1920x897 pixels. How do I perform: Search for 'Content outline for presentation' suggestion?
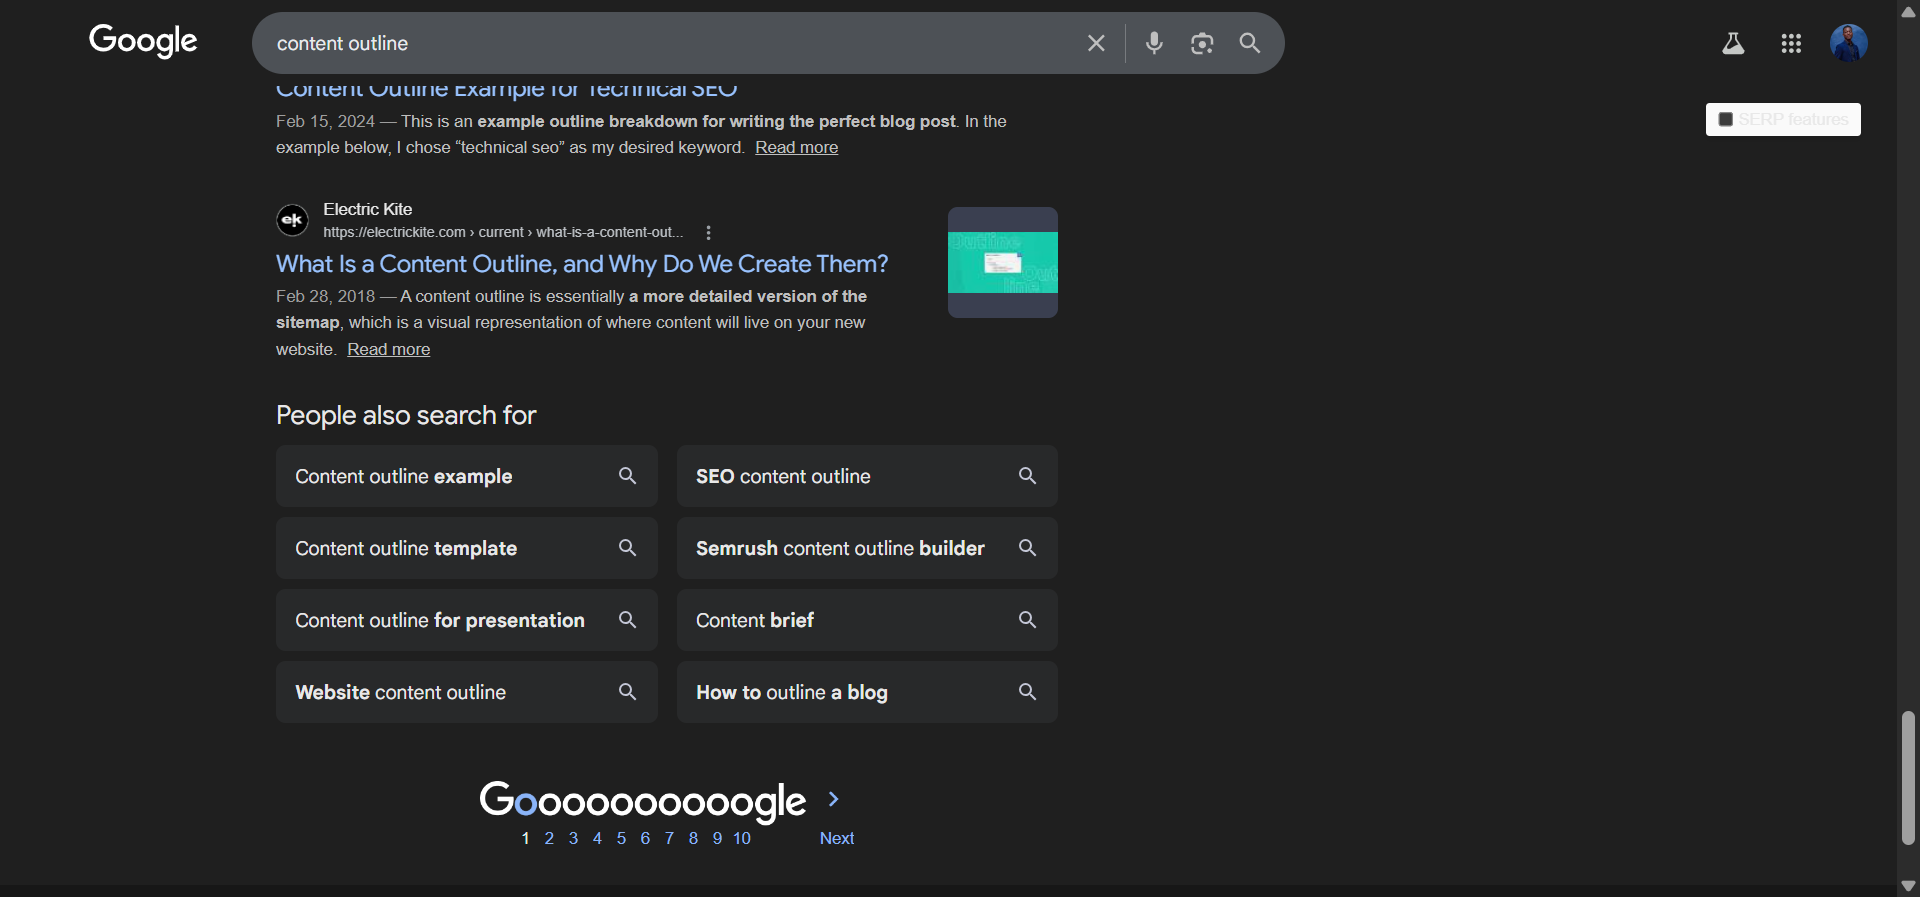tap(467, 620)
